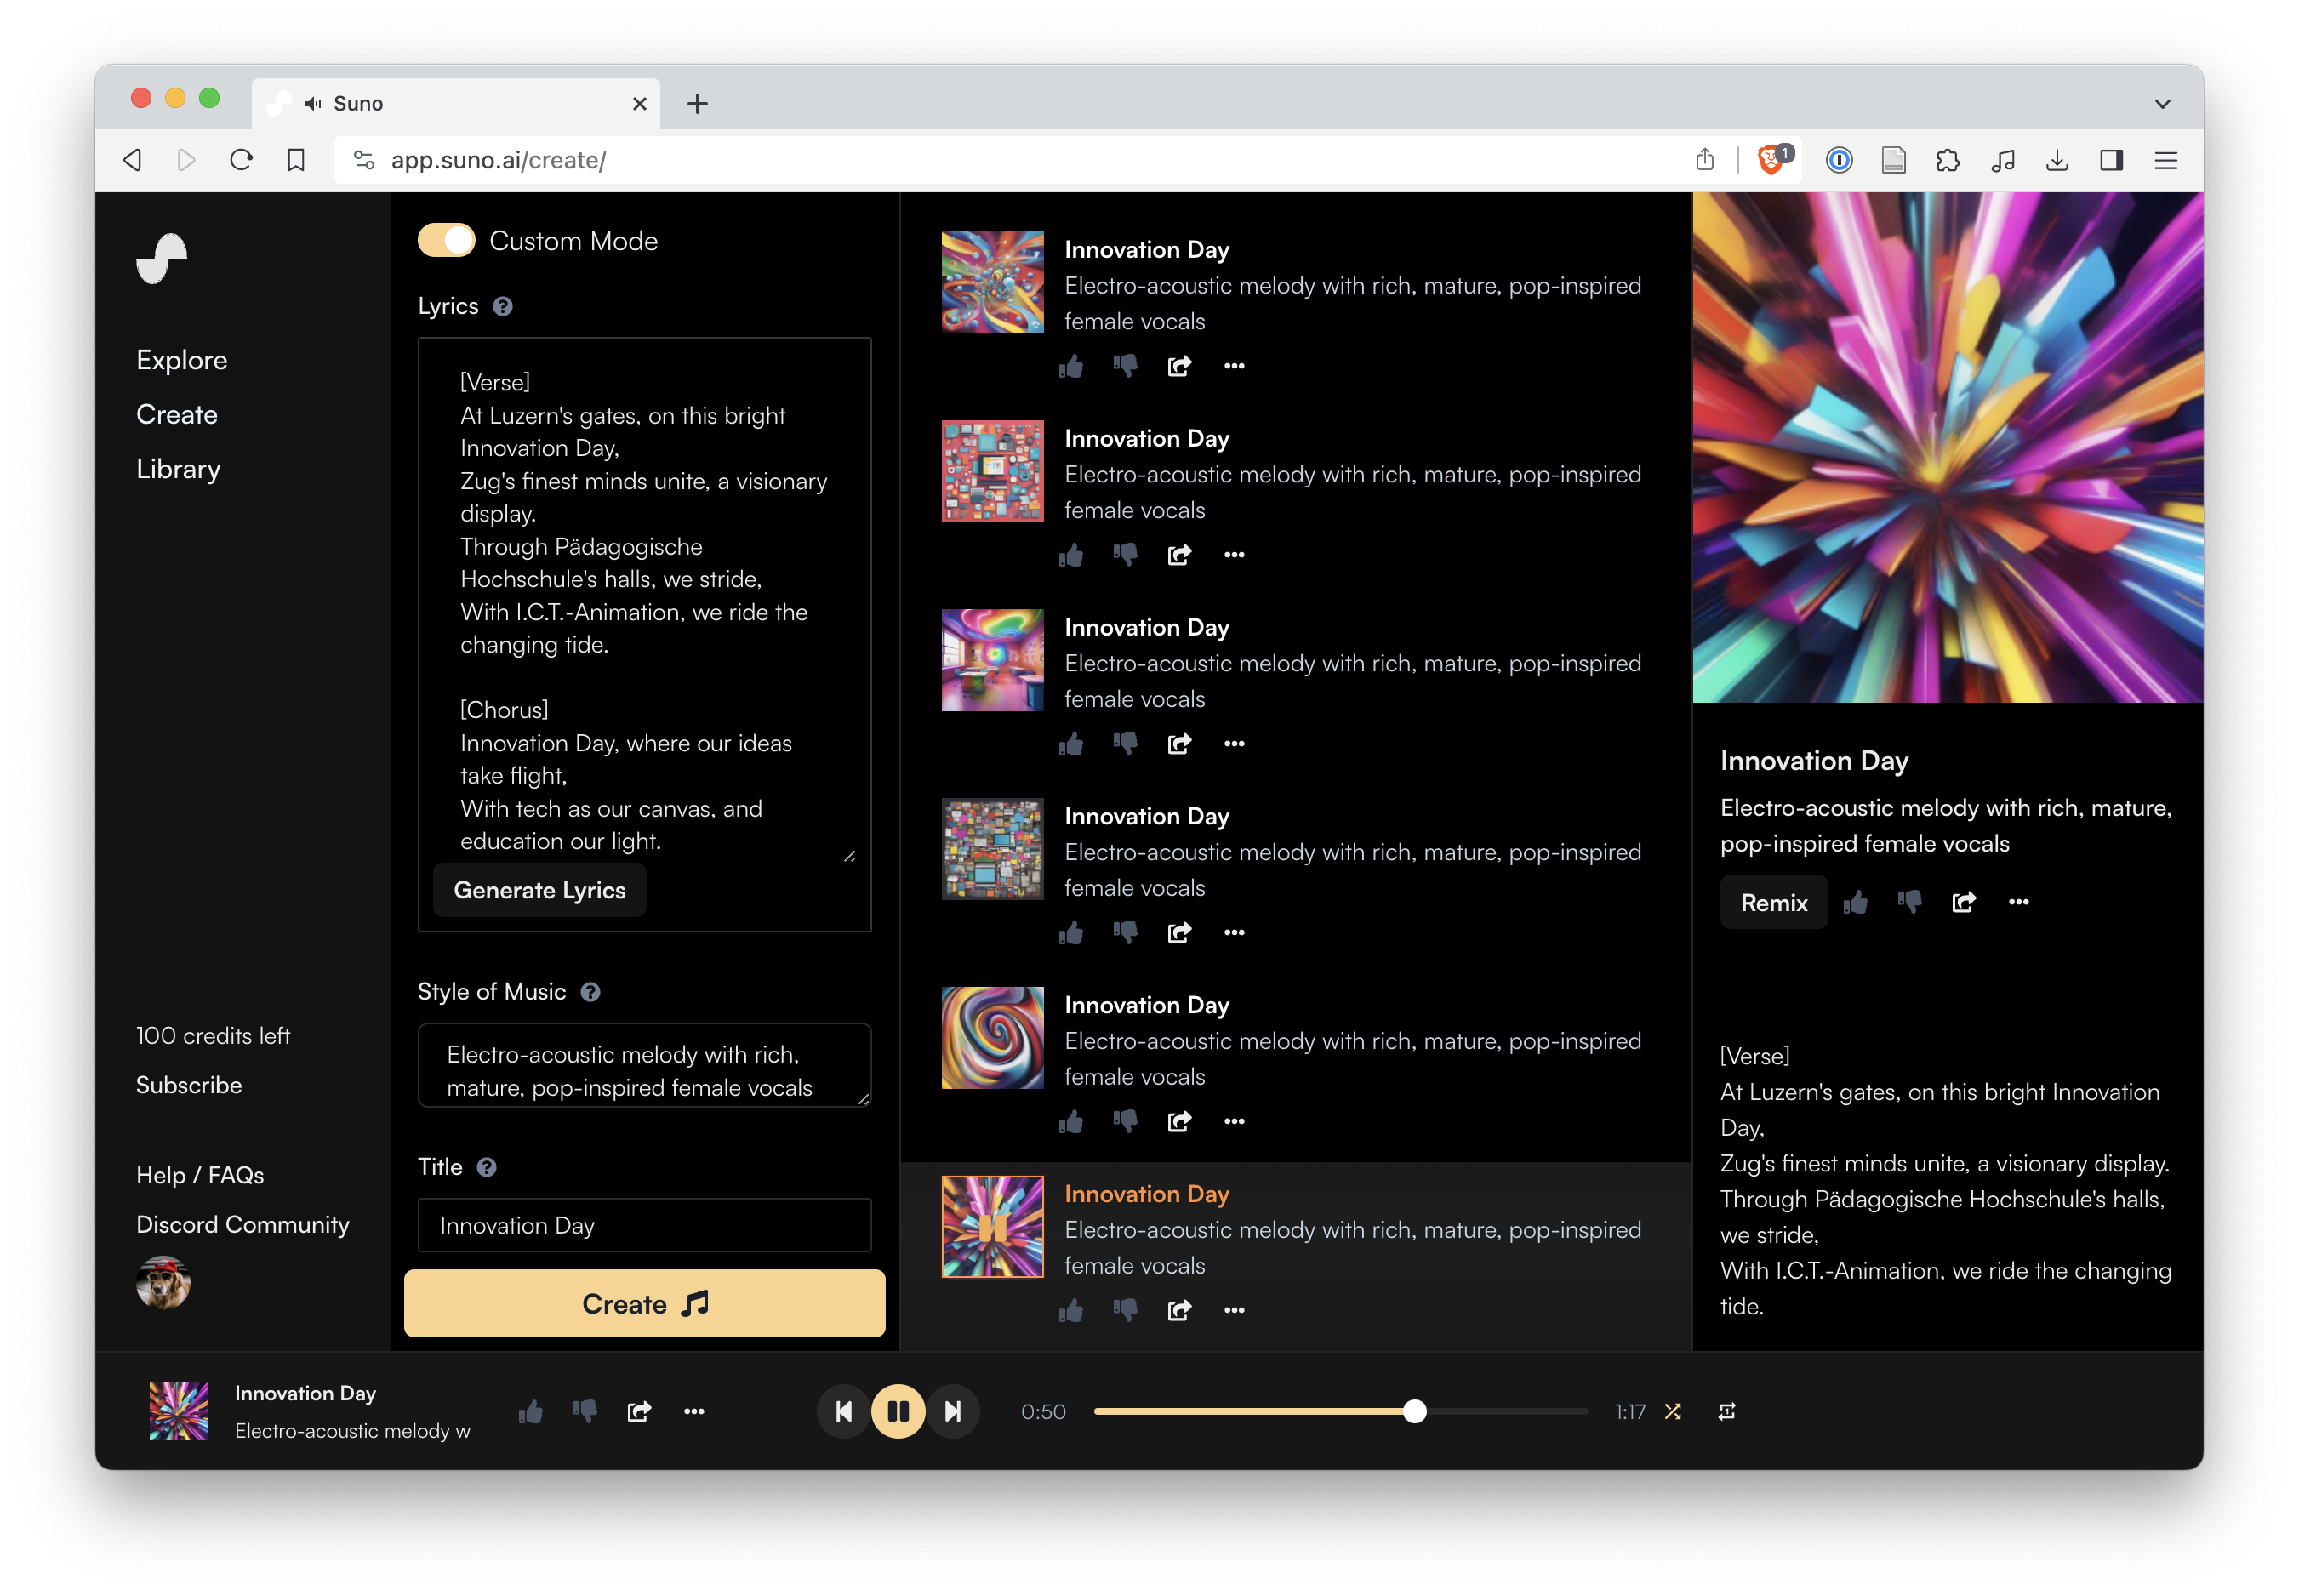The height and width of the screenshot is (1596, 2299).
Task: Click the more options icon on fourth result
Action: tap(1235, 932)
